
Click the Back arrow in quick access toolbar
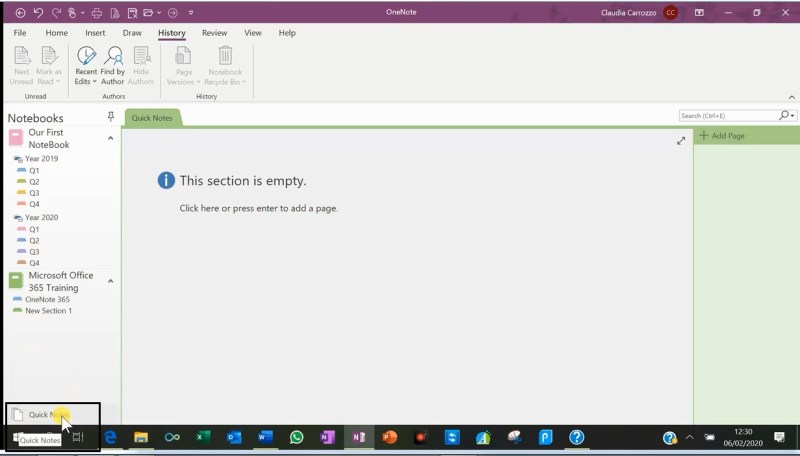(20, 13)
